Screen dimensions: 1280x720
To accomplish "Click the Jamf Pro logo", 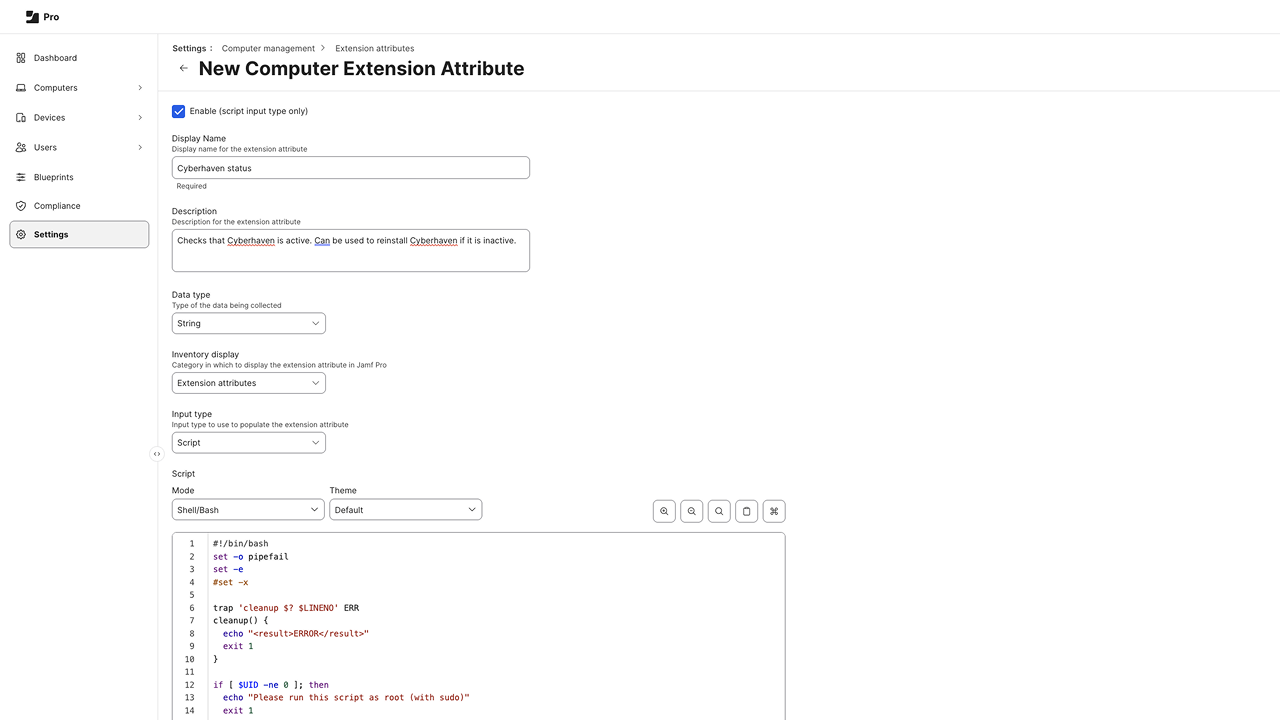I will pyautogui.click(x=42, y=17).
